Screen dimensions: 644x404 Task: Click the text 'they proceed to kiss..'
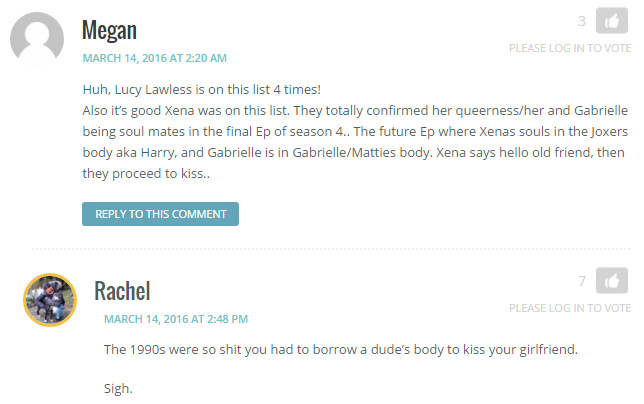tap(146, 174)
